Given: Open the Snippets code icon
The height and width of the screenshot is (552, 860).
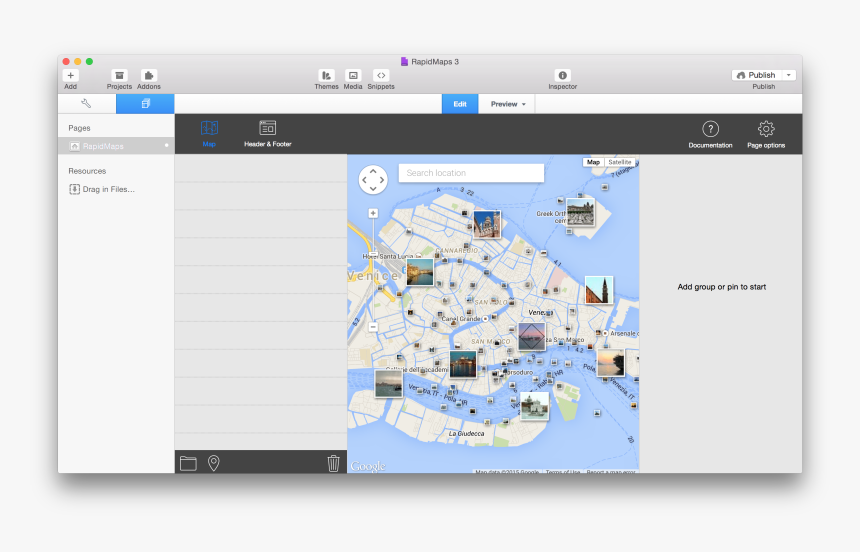Looking at the screenshot, I should coord(381,75).
